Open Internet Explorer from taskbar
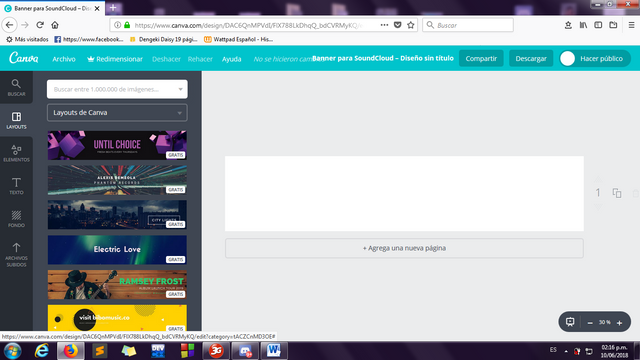The image size is (640, 360). (x=42, y=351)
